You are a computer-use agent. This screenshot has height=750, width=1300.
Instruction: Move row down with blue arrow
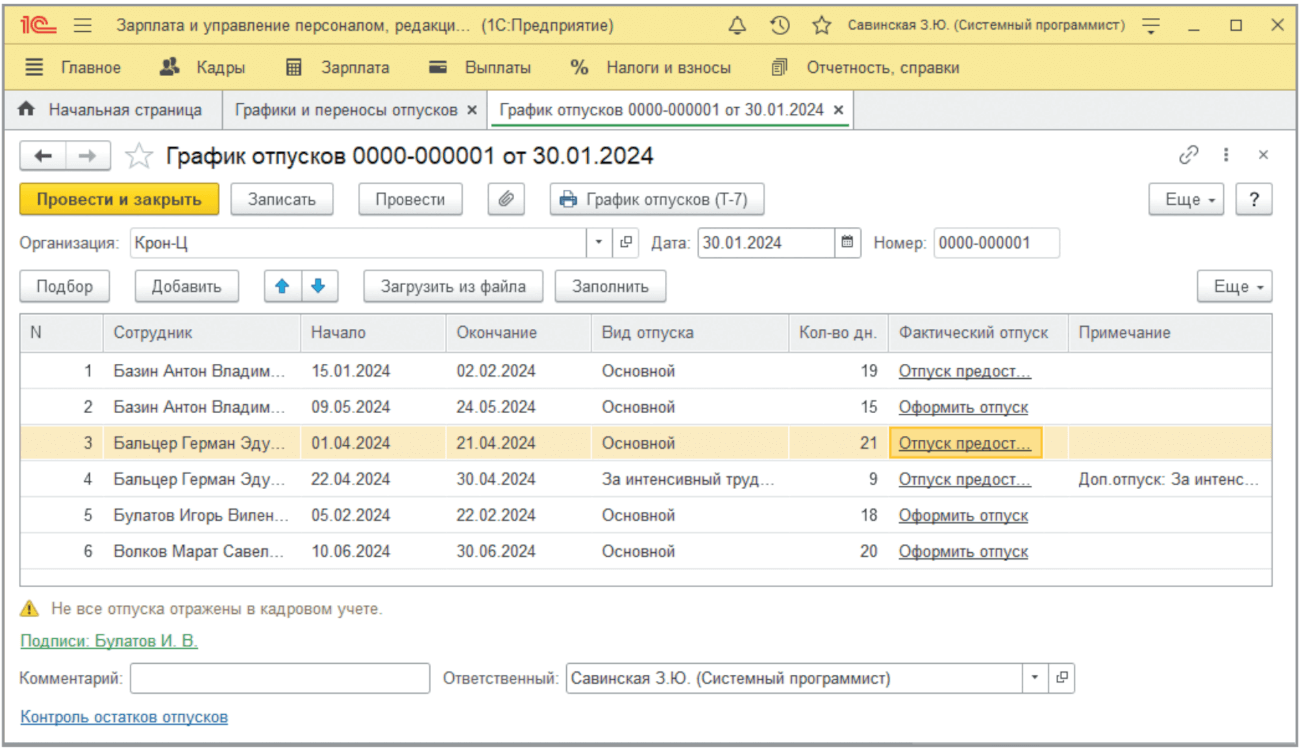(318, 286)
